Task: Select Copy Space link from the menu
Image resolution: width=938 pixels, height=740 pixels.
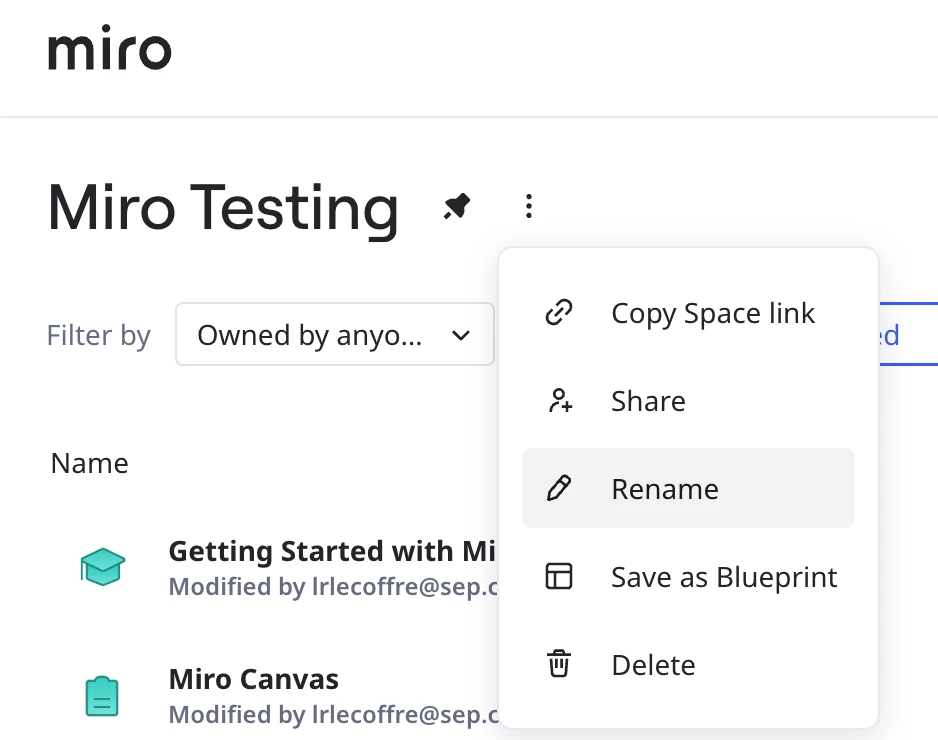Action: (x=712, y=313)
